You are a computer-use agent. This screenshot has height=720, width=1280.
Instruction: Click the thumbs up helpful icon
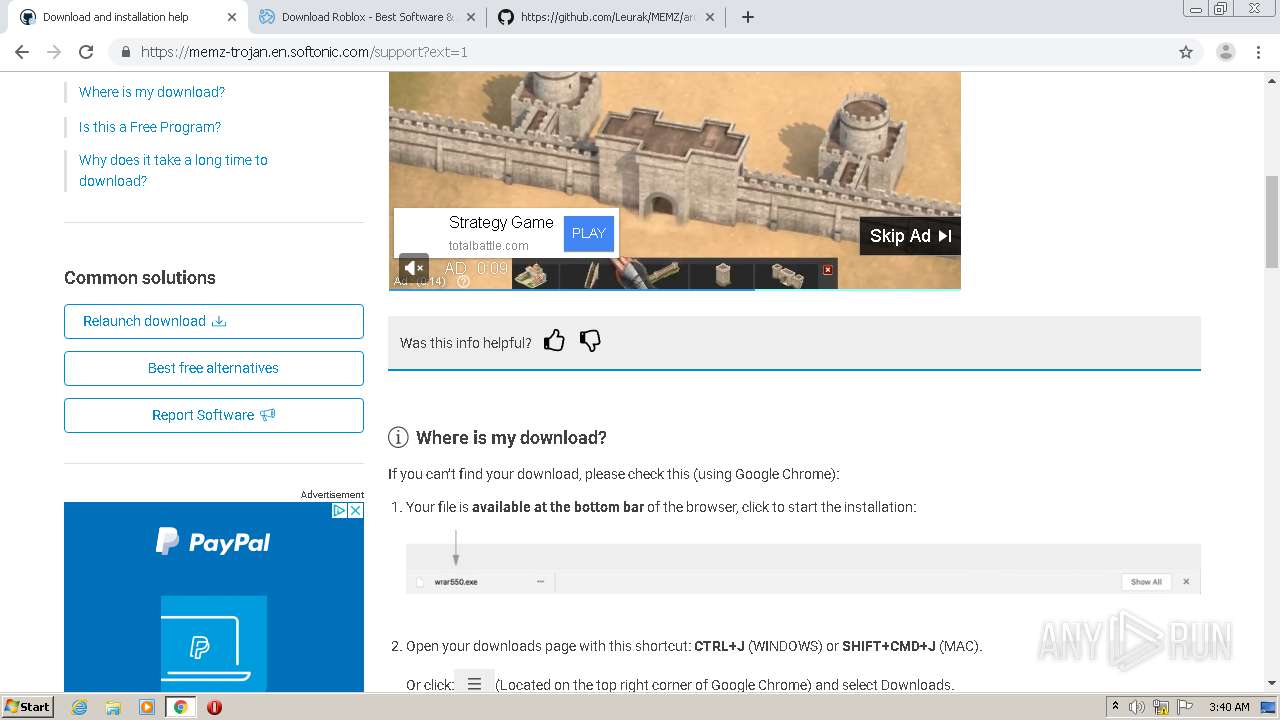554,341
